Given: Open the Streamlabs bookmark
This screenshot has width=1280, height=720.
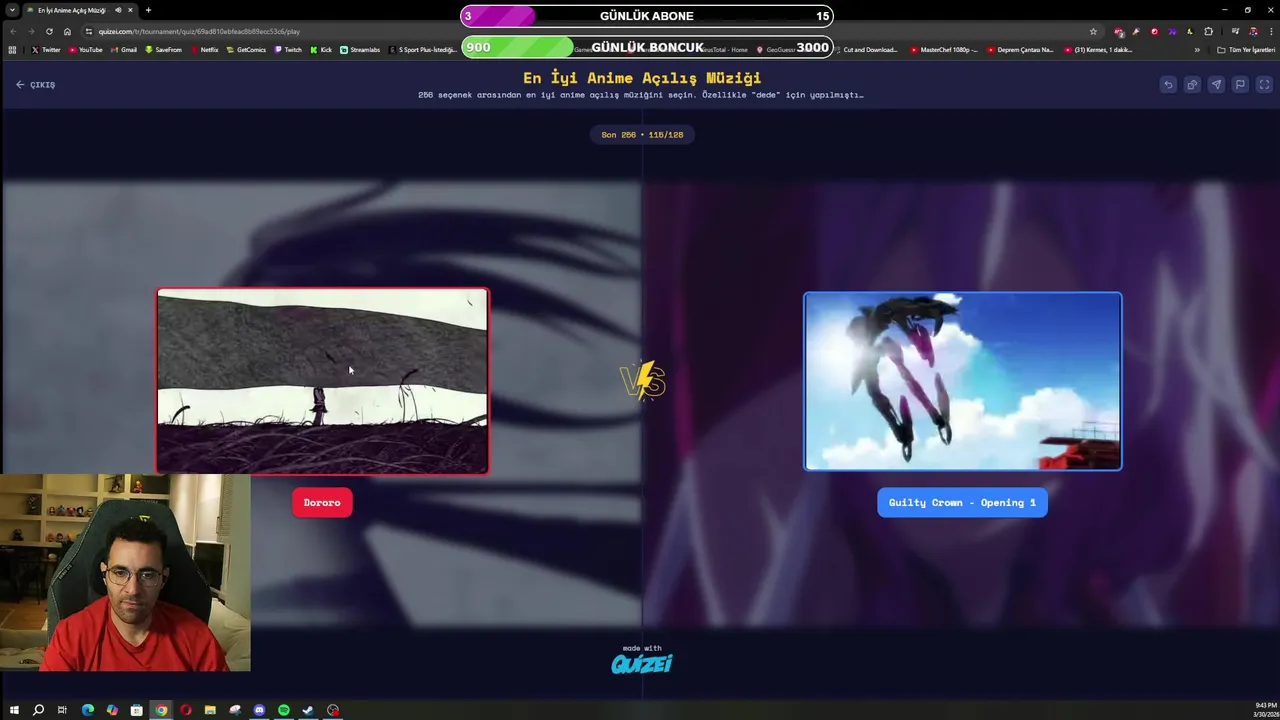Looking at the screenshot, I should [360, 49].
